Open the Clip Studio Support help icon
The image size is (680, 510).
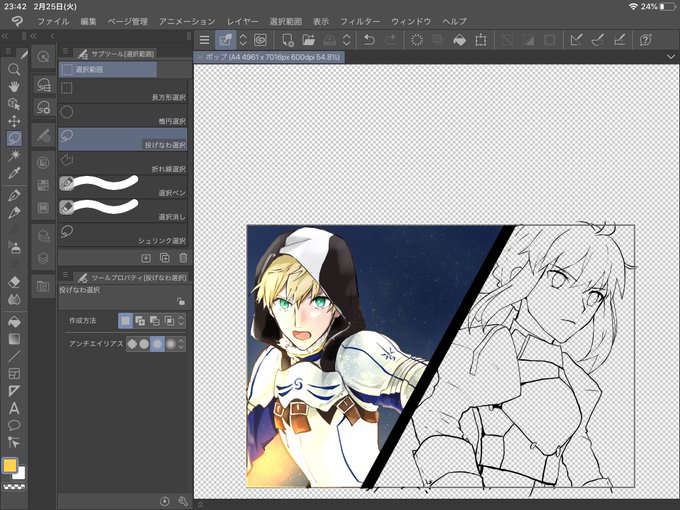[x=645, y=40]
